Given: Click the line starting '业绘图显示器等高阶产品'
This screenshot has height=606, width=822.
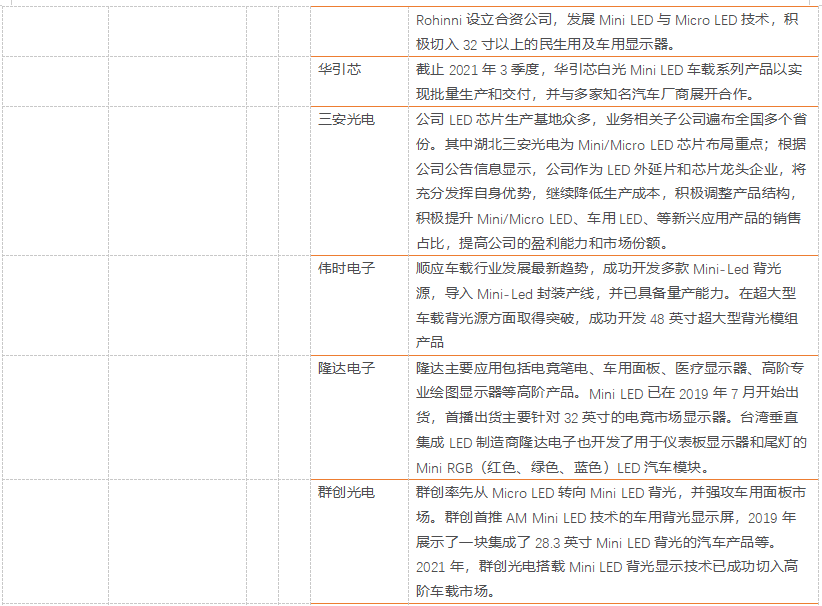Looking at the screenshot, I should point(607,393).
